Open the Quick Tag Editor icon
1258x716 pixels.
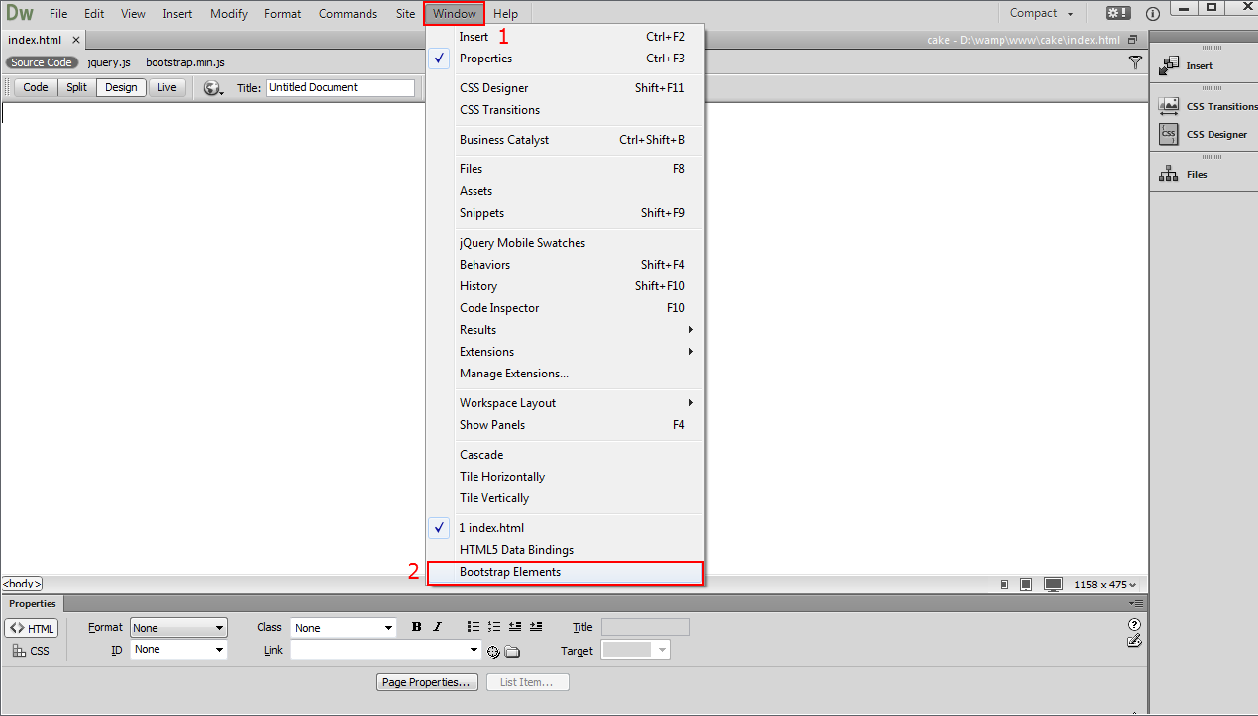pos(1134,641)
